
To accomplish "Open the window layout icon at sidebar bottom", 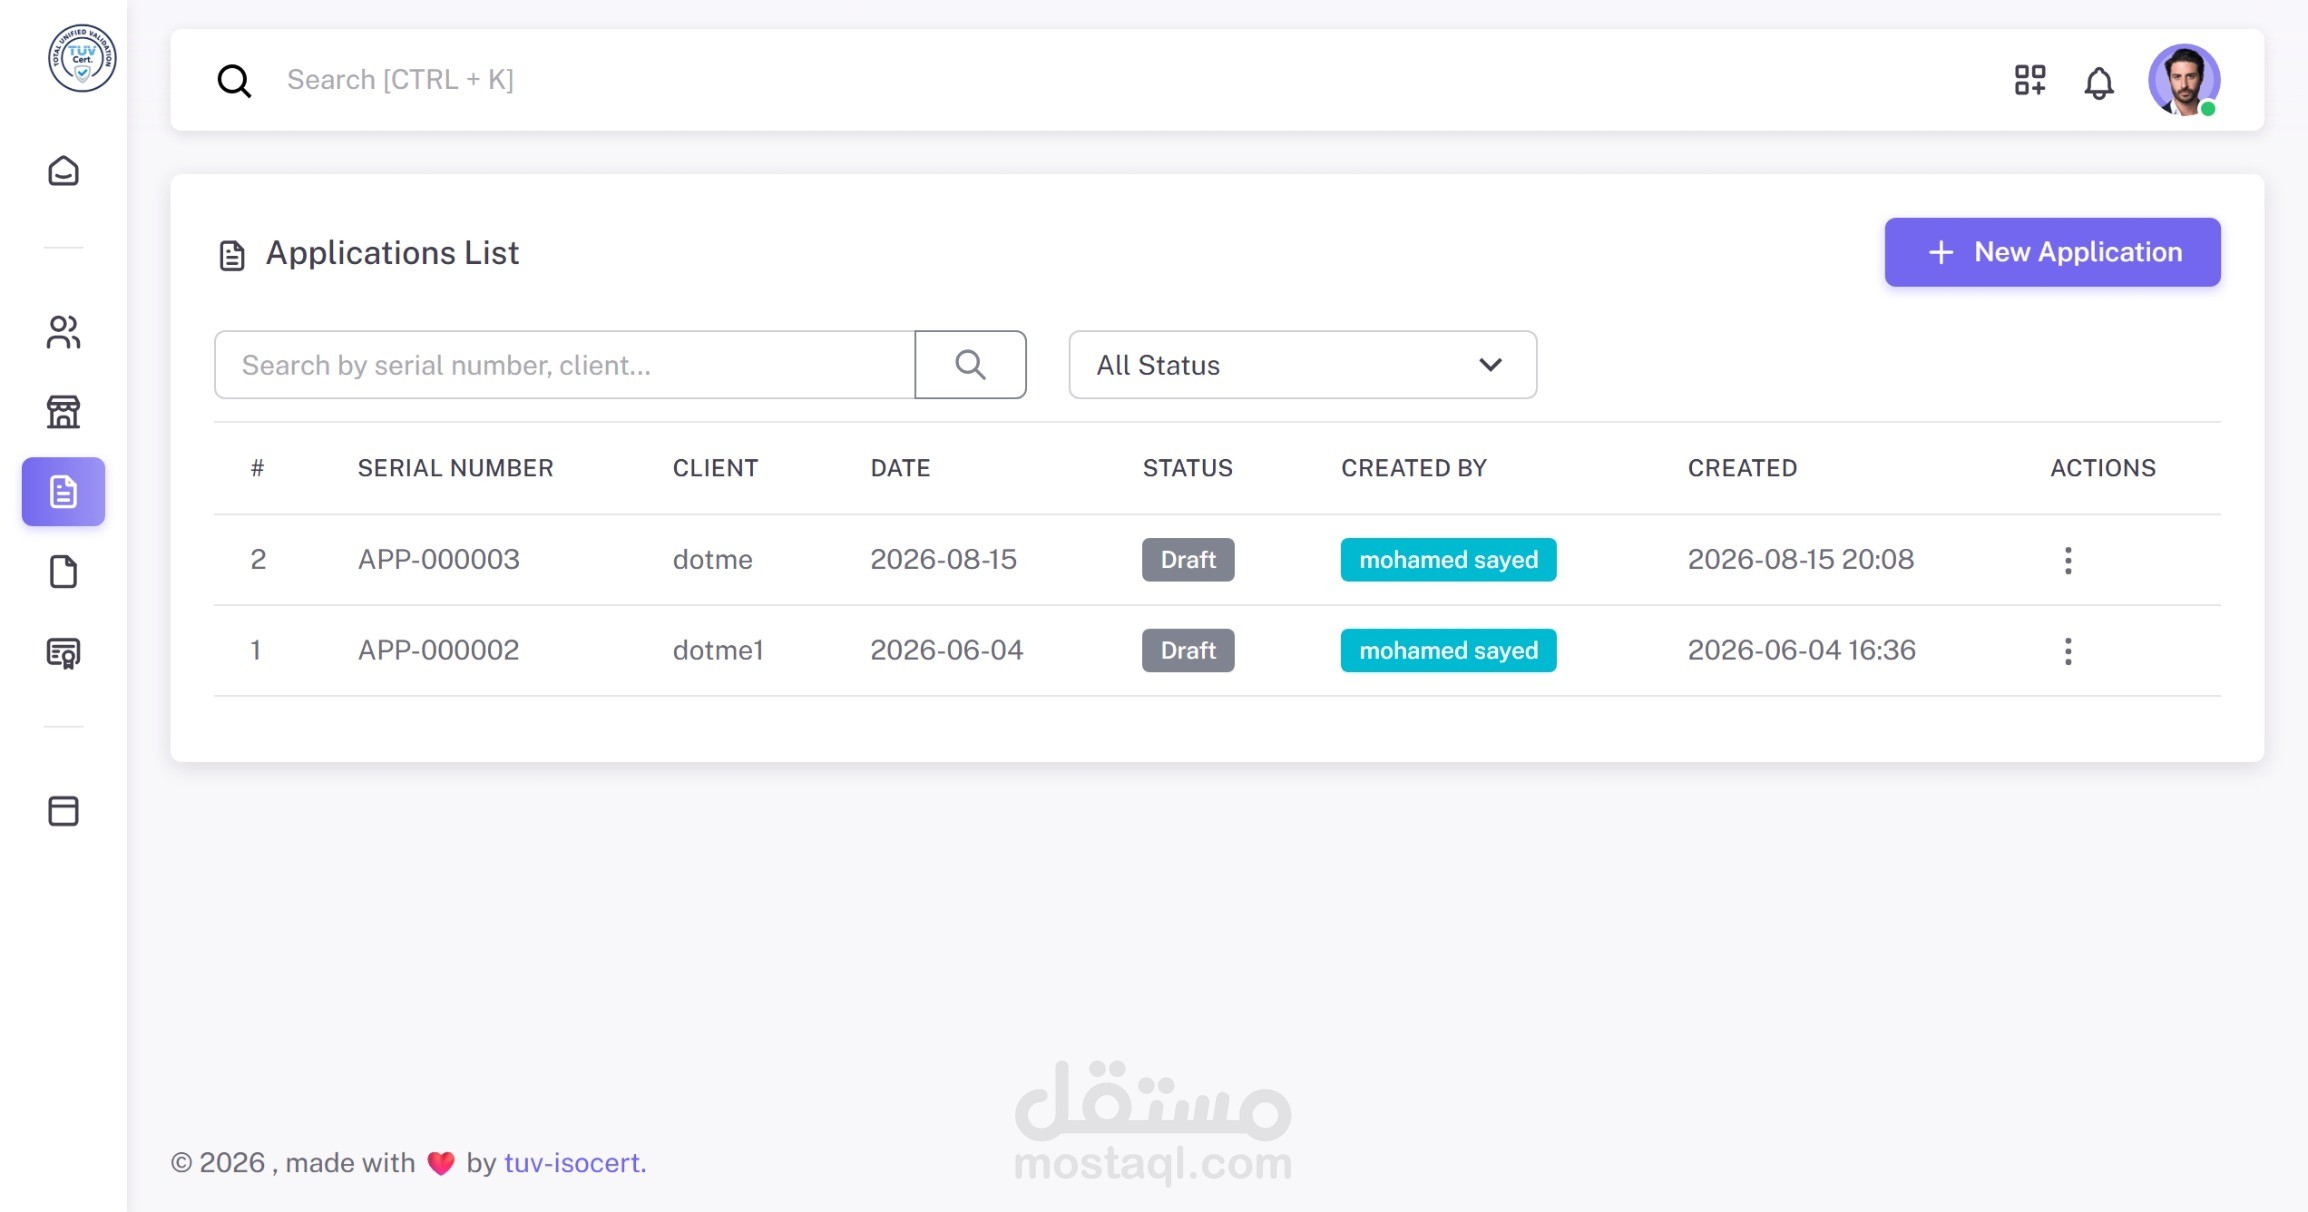I will [x=63, y=811].
